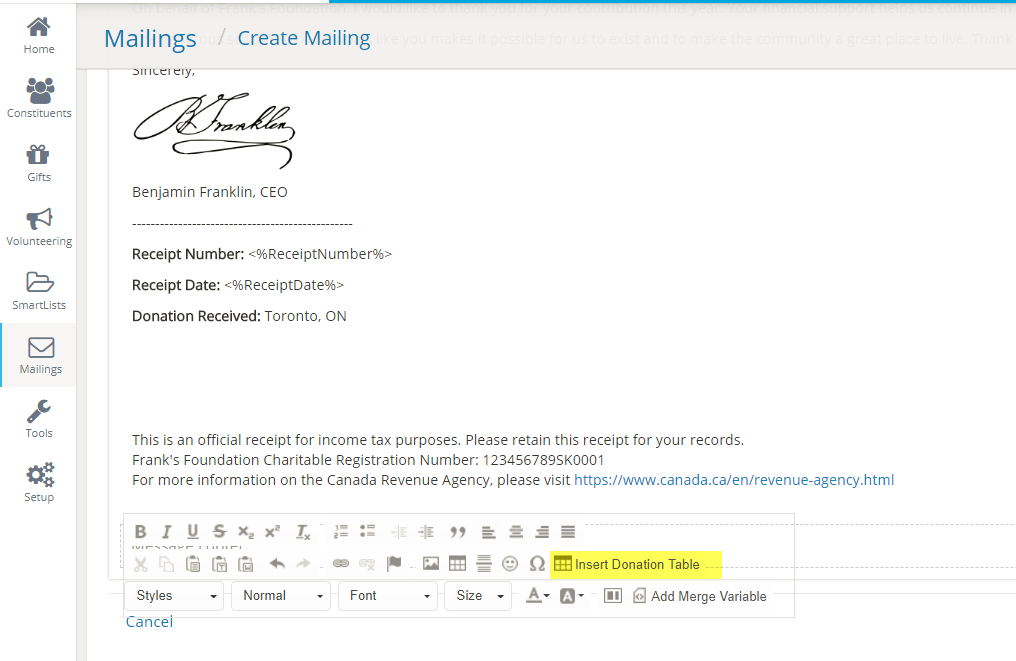Open the text color picker

[538, 596]
